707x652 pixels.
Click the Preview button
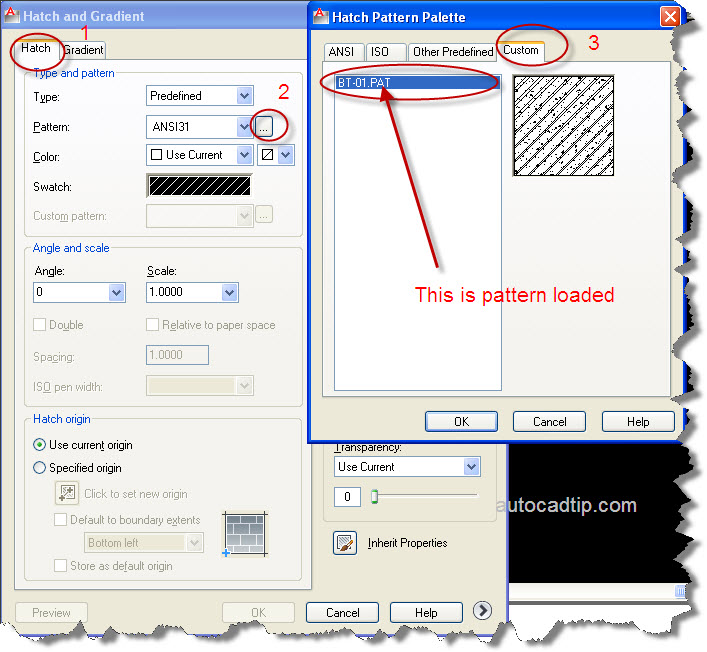(51, 612)
